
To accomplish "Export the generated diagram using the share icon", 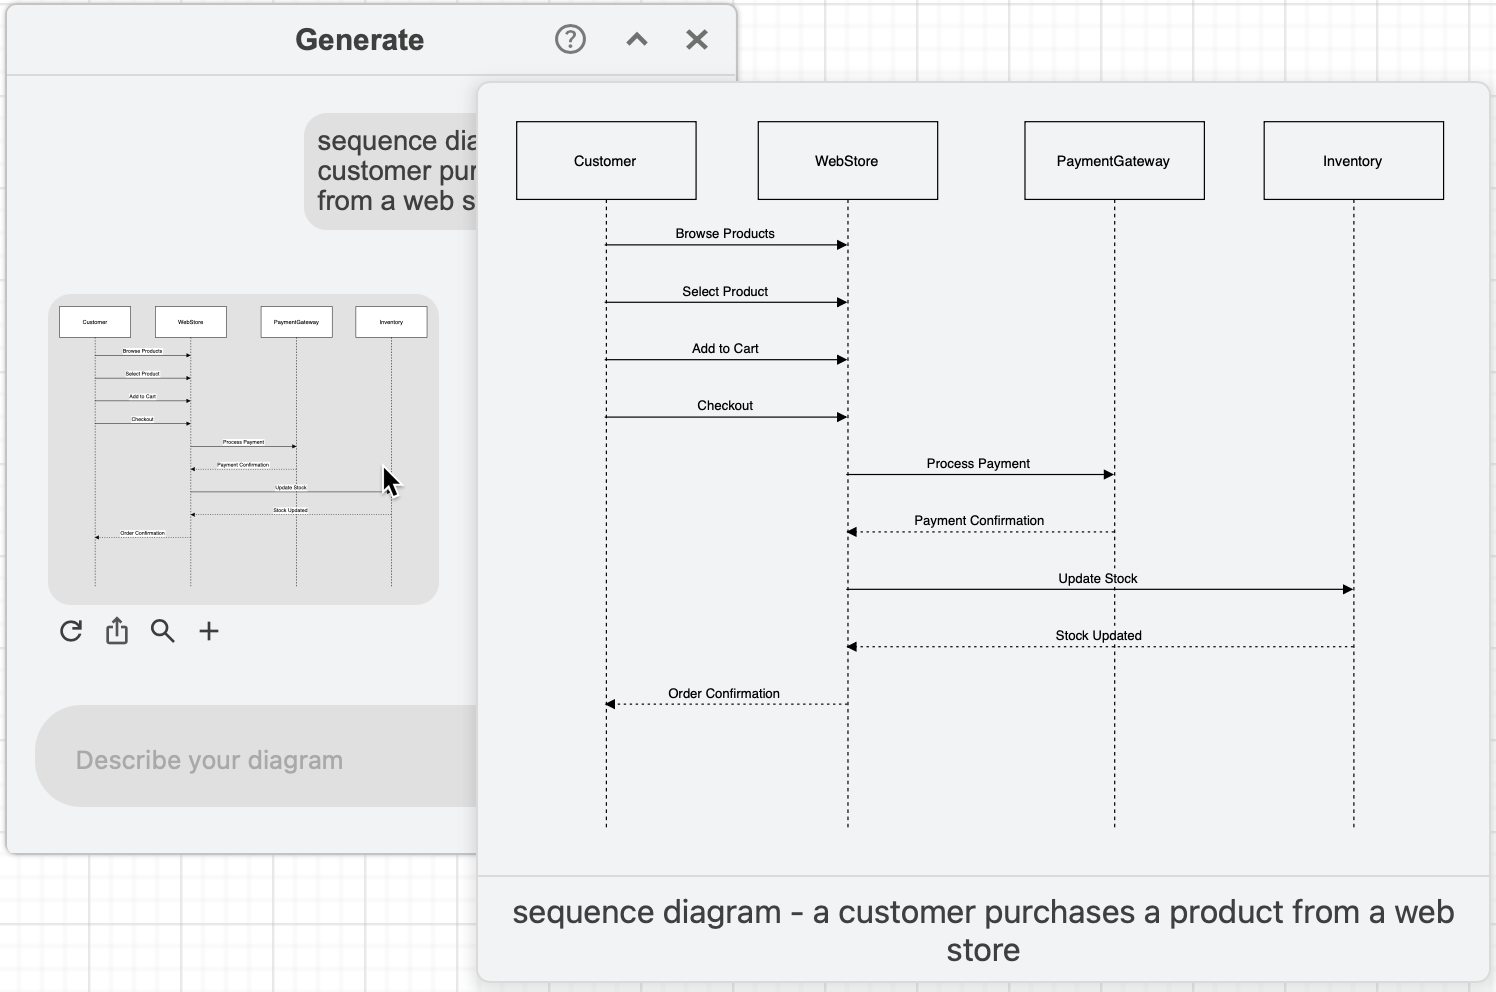I will (116, 630).
